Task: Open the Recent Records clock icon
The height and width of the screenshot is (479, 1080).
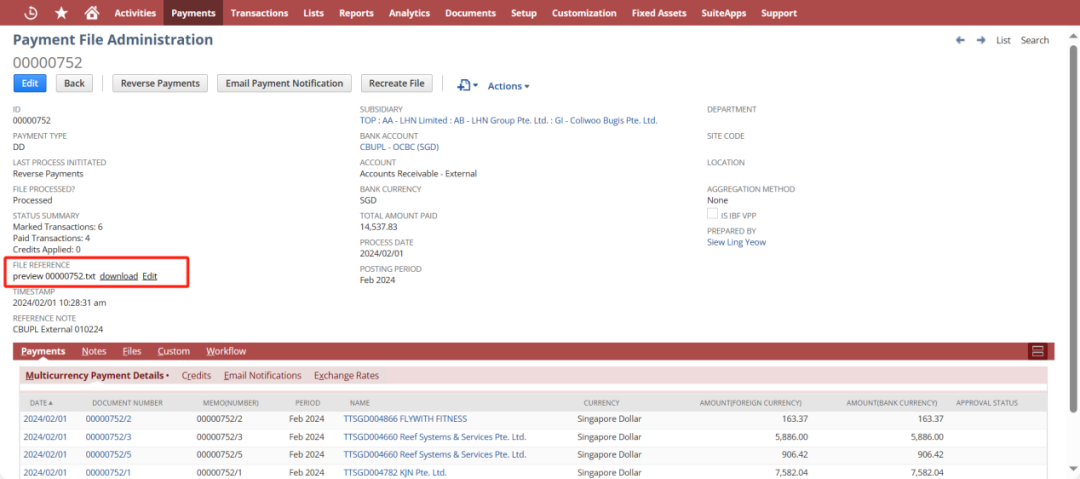Action: coord(31,12)
